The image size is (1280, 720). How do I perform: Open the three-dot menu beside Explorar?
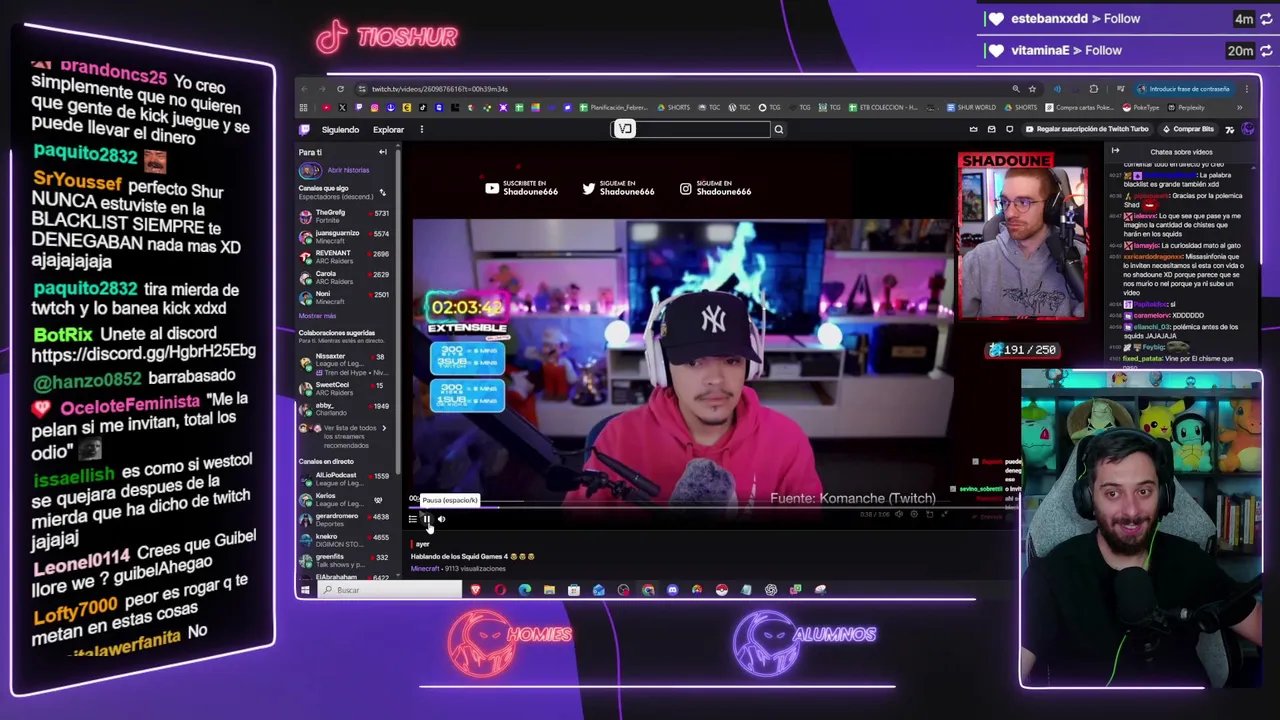click(421, 129)
